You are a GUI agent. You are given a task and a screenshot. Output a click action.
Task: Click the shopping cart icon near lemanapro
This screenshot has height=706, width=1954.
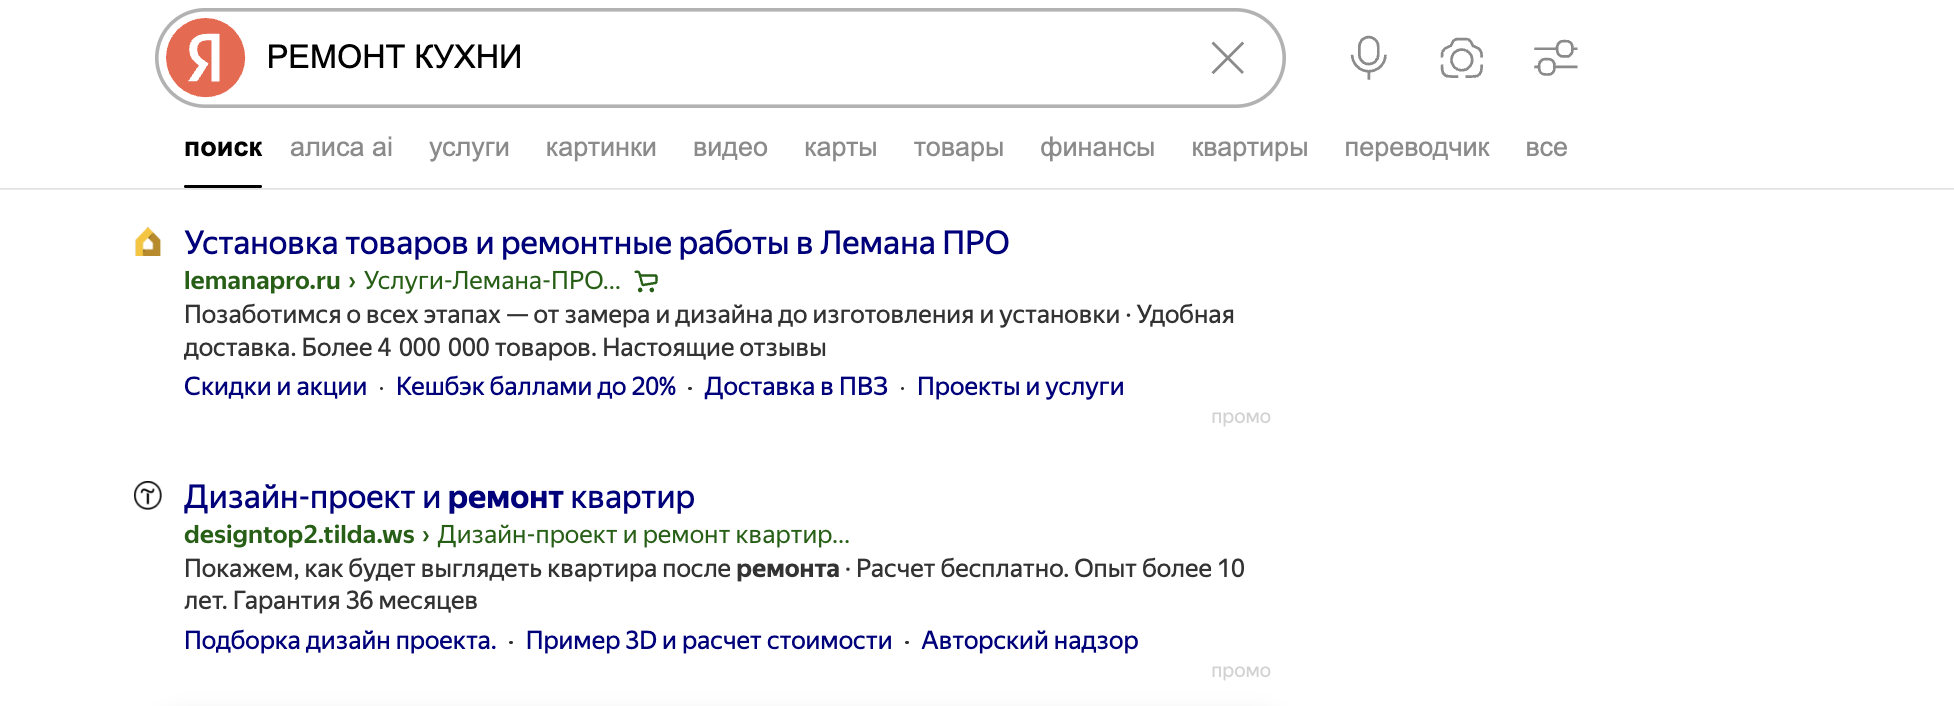point(646,282)
